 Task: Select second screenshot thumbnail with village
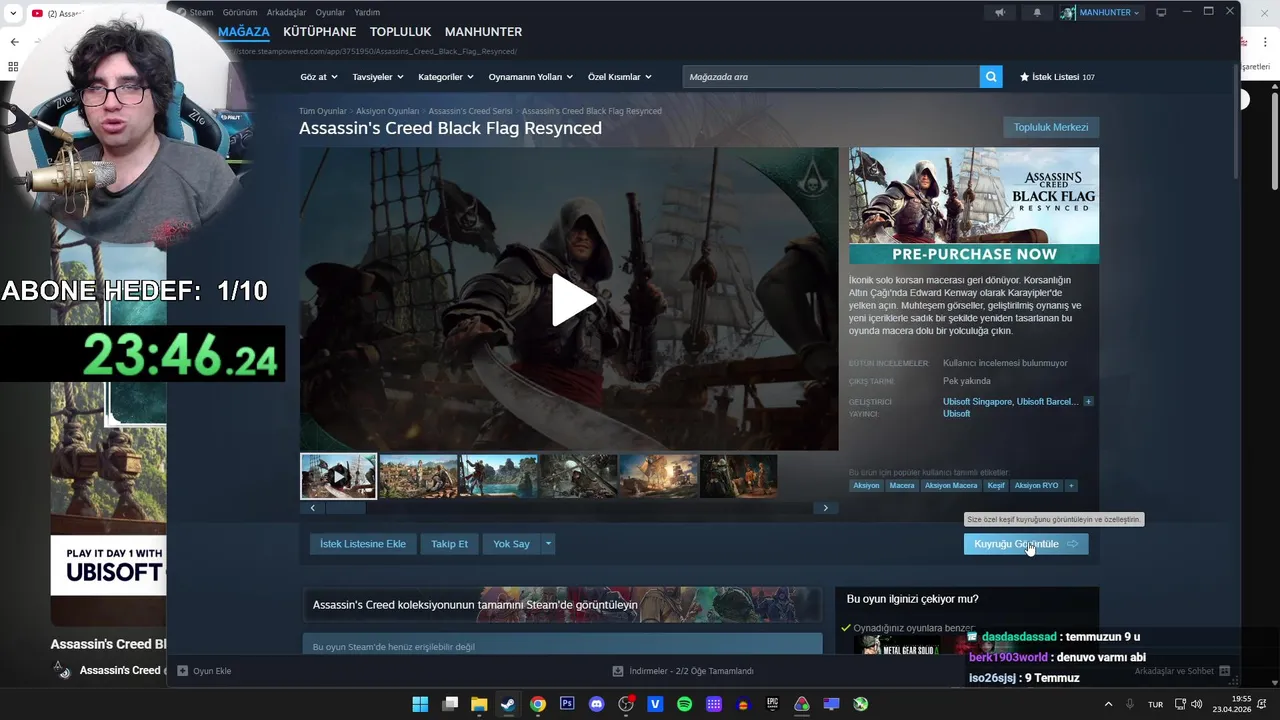418,477
